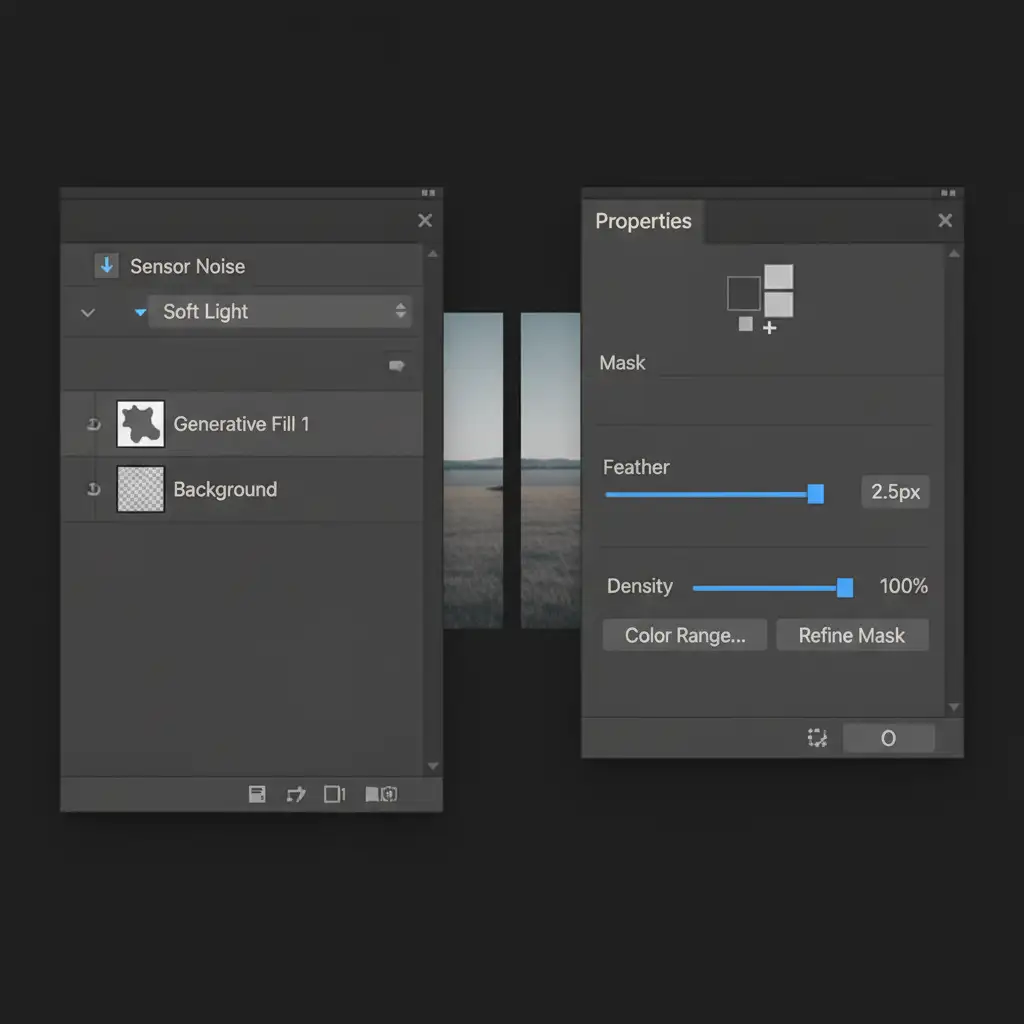The image size is (1024, 1024).
Task: Hide the Background layer
Action: click(x=93, y=490)
